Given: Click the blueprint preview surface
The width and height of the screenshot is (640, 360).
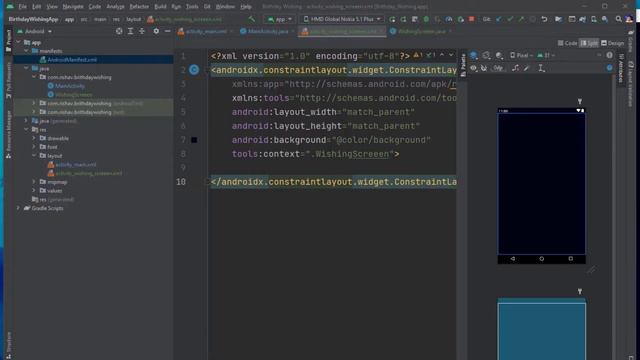Looking at the screenshot, I should [541, 330].
